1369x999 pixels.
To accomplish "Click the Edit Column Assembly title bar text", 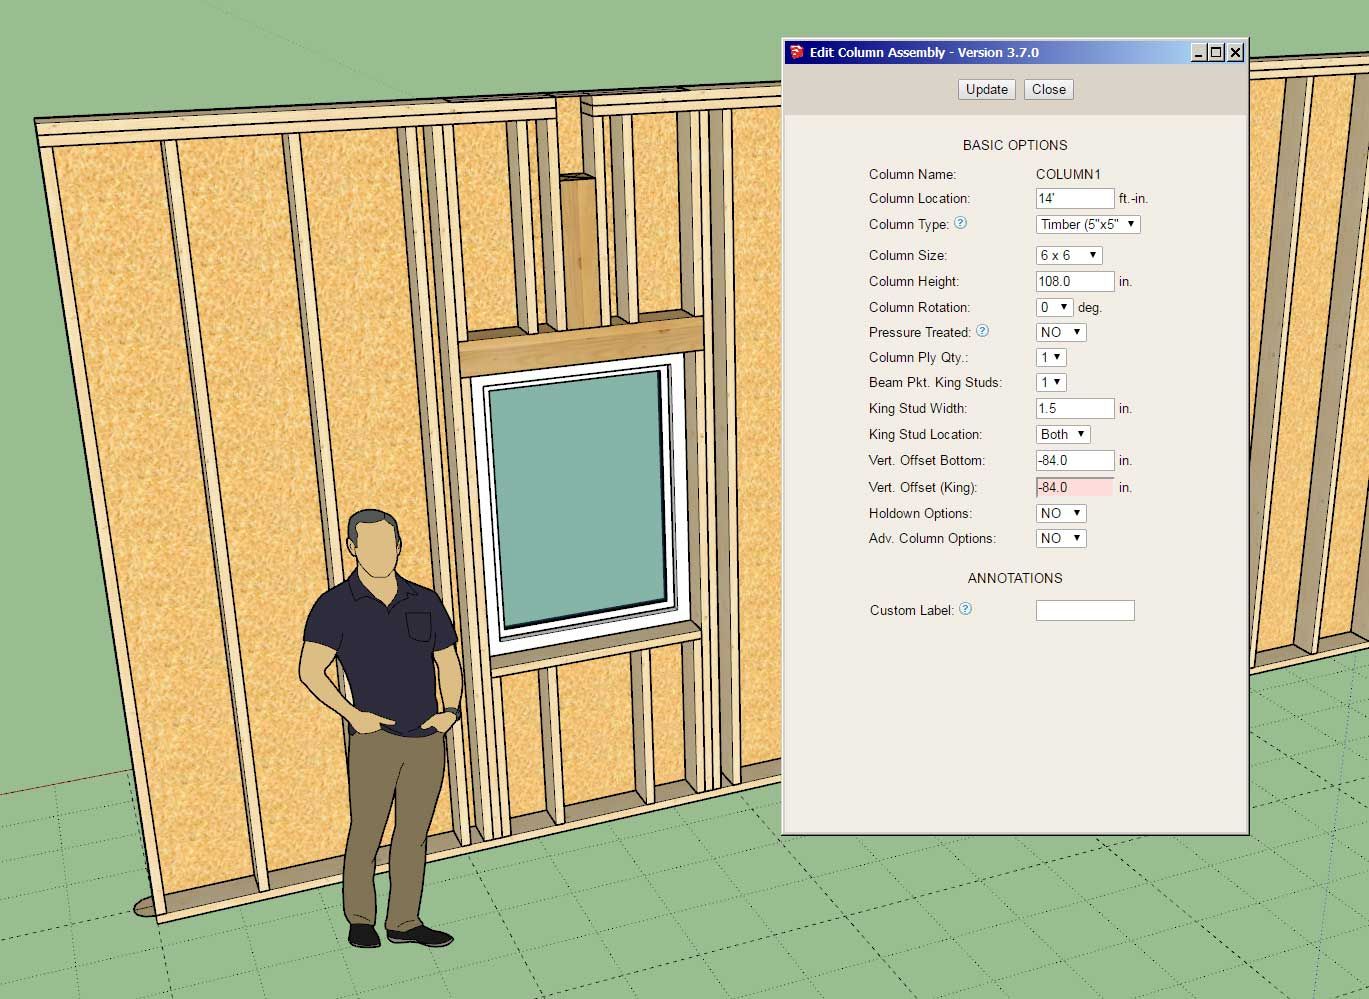I will click(924, 52).
